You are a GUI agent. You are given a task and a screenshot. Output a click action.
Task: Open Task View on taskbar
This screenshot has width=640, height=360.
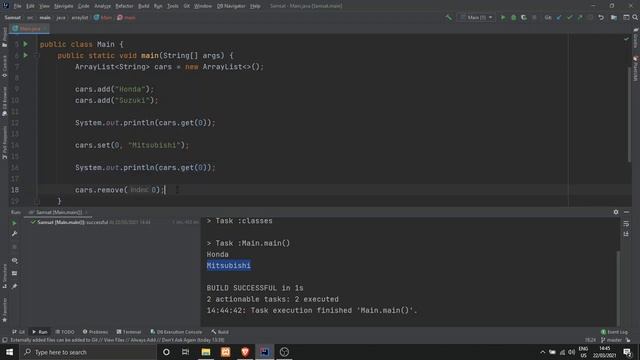[185, 352]
